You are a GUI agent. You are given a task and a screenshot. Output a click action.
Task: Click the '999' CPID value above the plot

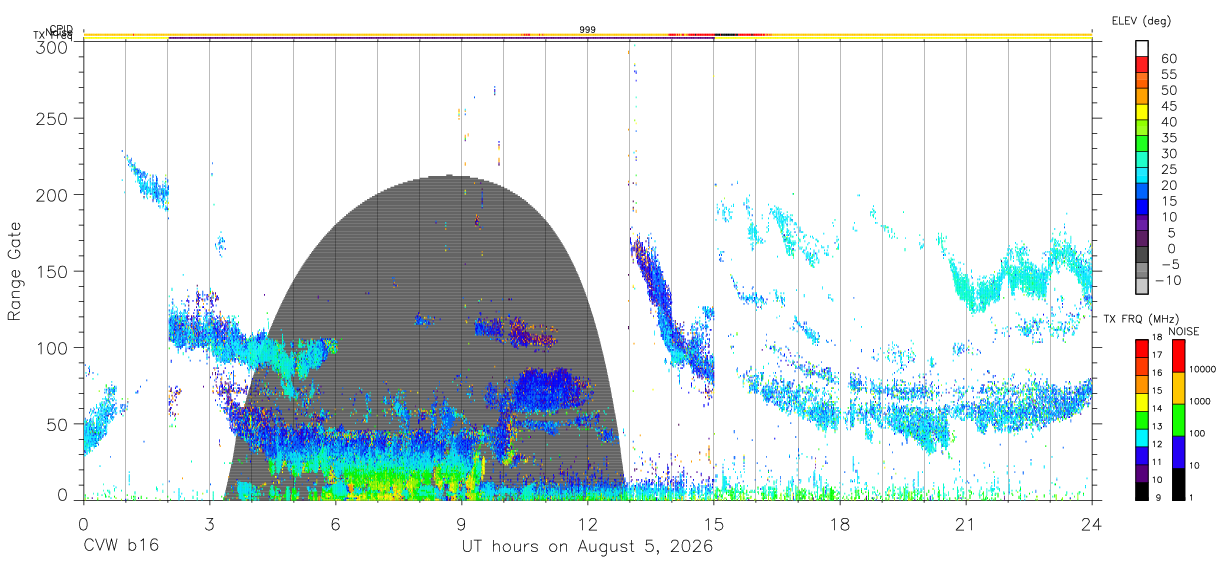pyautogui.click(x=588, y=30)
